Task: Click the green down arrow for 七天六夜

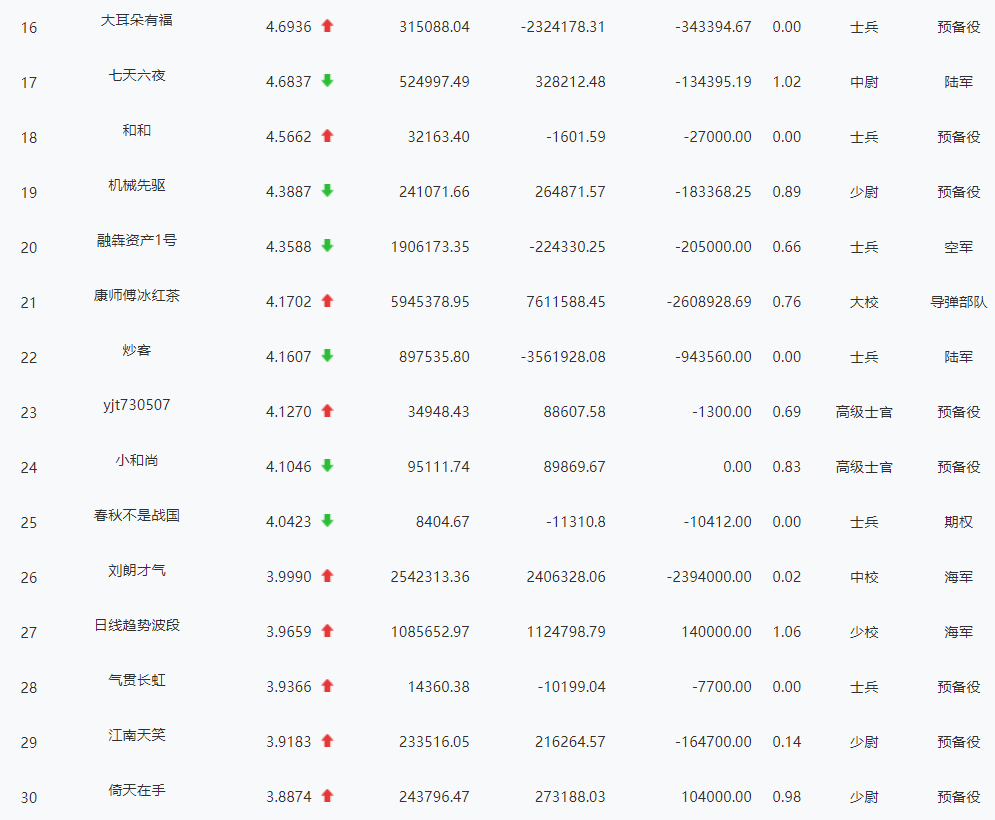Action: [327, 81]
